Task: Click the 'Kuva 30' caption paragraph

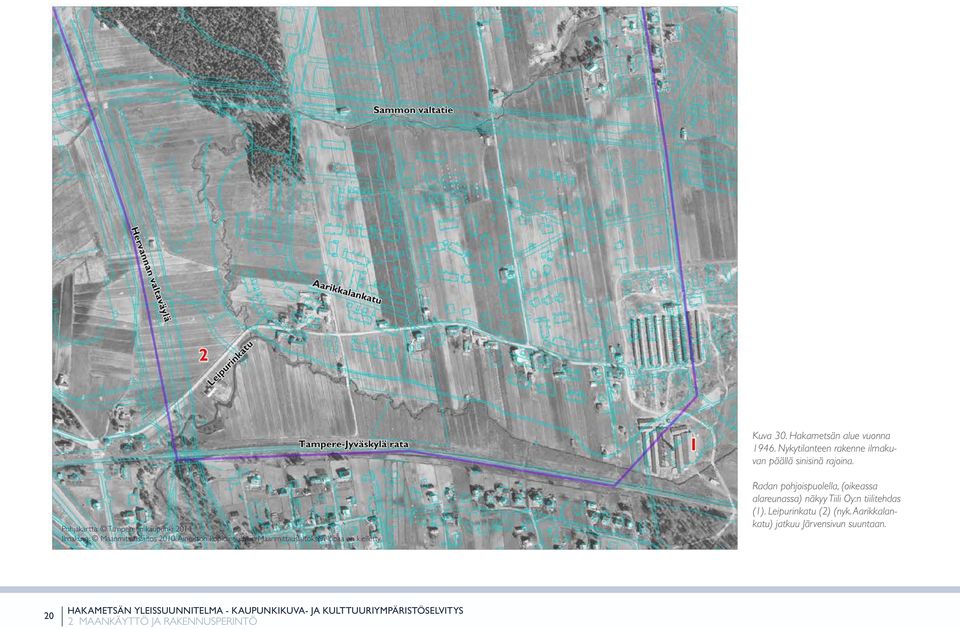Action: [x=824, y=448]
